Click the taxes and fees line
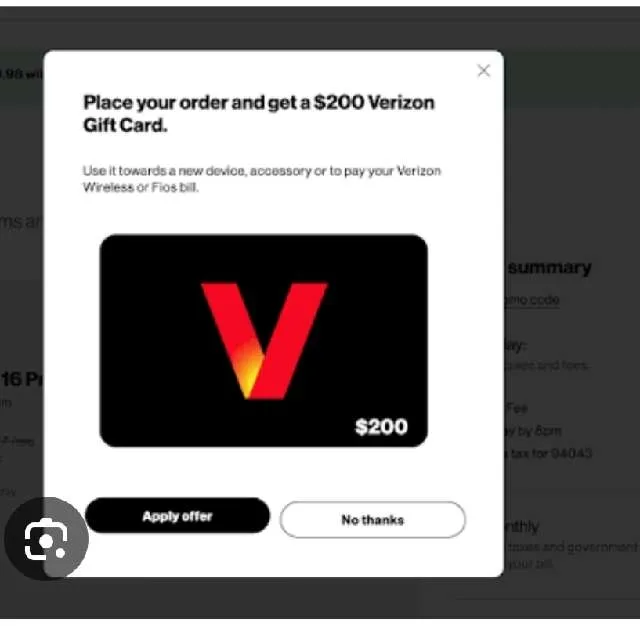The width and height of the screenshot is (640, 640). 547,365
